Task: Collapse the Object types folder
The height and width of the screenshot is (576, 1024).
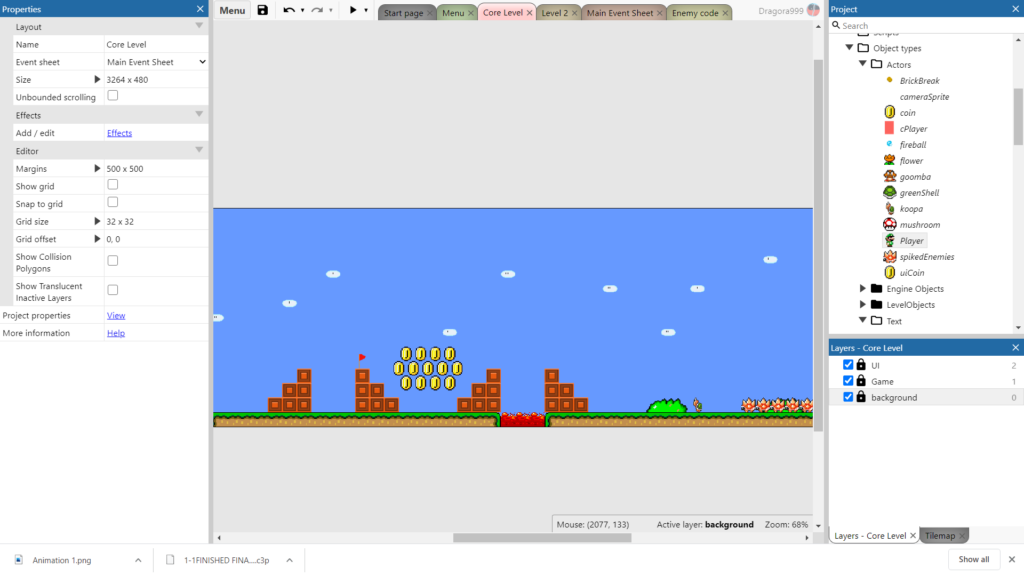Action: pos(850,48)
